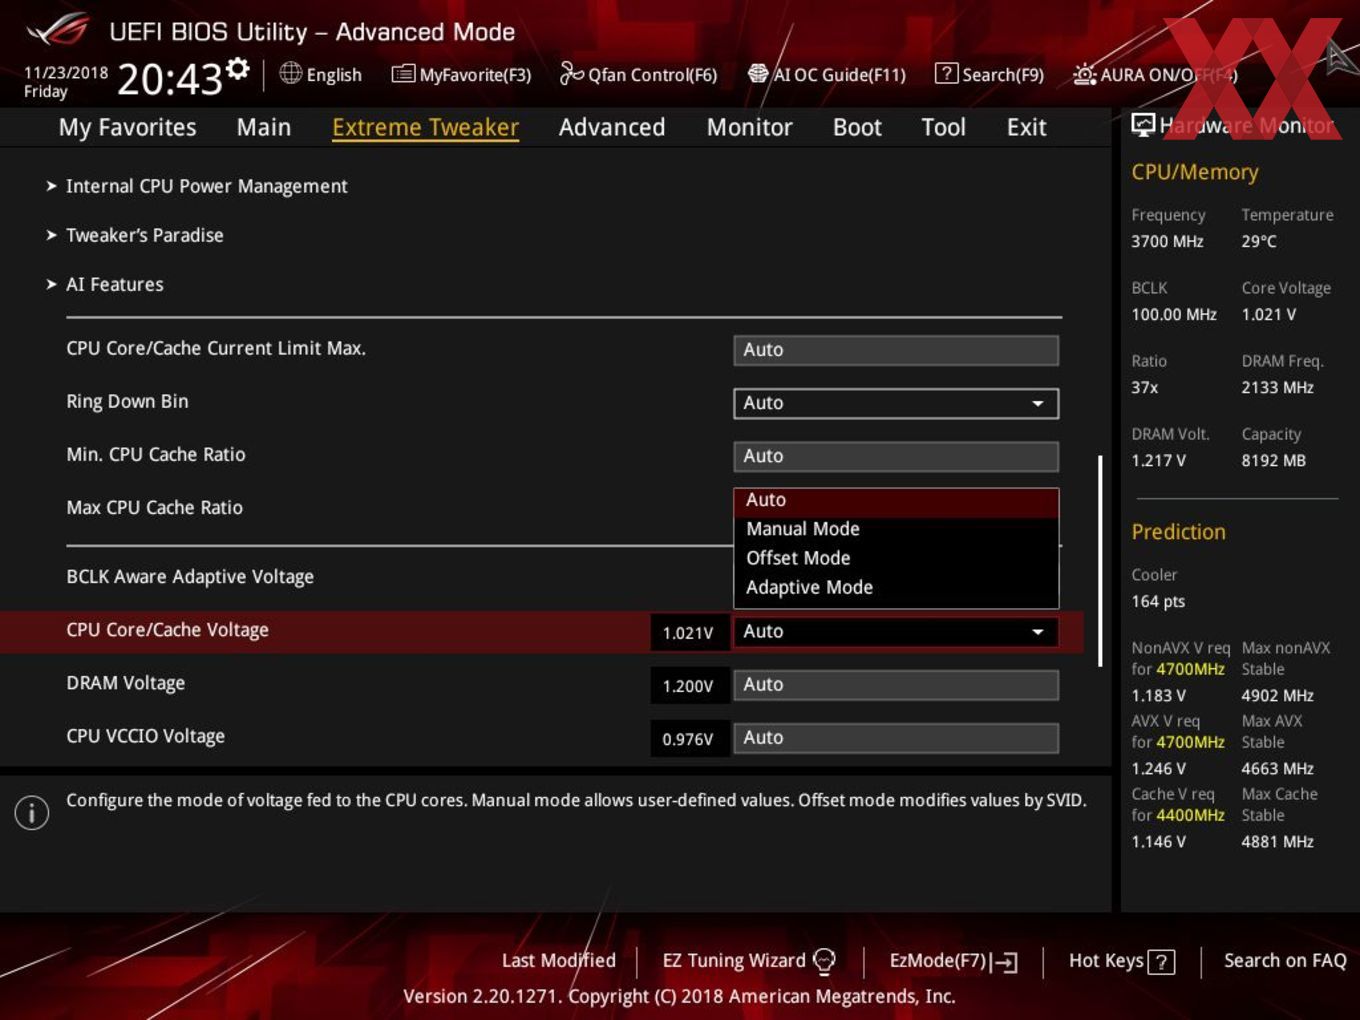This screenshot has width=1360, height=1020.
Task: Click the EZ Tuning Wizard bulb icon
Action: (825, 961)
